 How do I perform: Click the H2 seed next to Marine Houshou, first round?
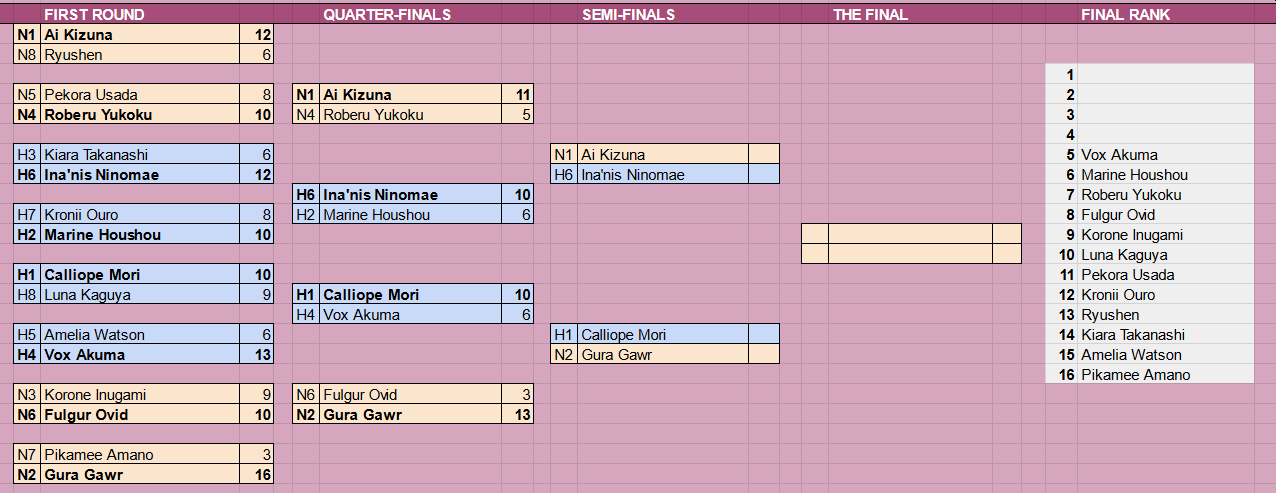click(x=28, y=235)
